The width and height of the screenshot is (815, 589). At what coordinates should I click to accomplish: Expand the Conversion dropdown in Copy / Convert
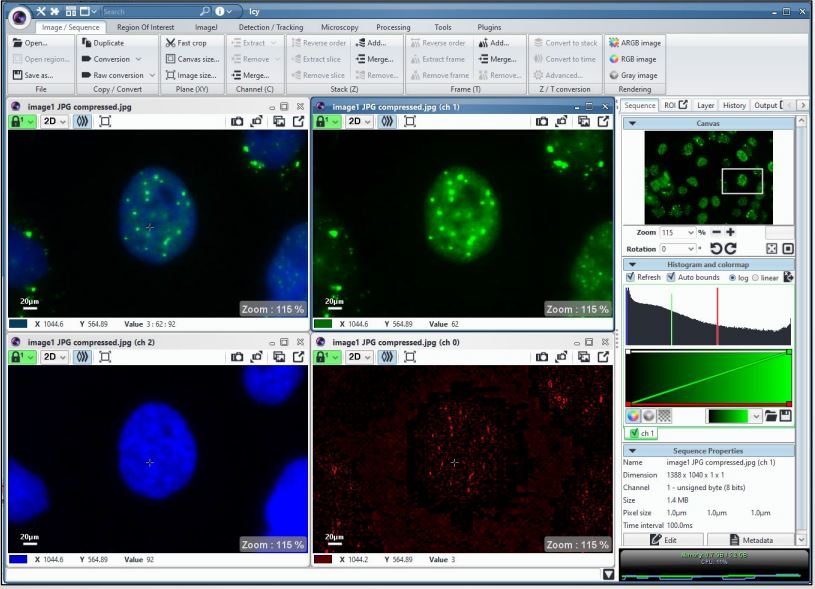coord(139,59)
